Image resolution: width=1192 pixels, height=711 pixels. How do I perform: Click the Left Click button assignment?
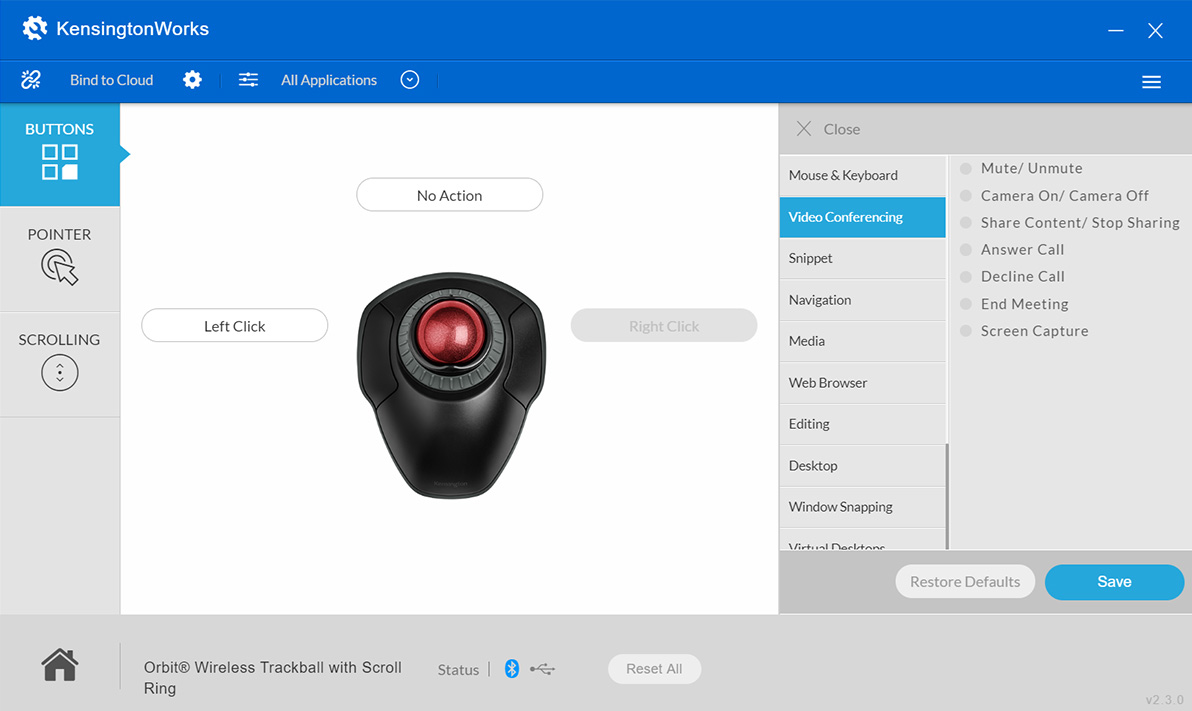tap(234, 326)
